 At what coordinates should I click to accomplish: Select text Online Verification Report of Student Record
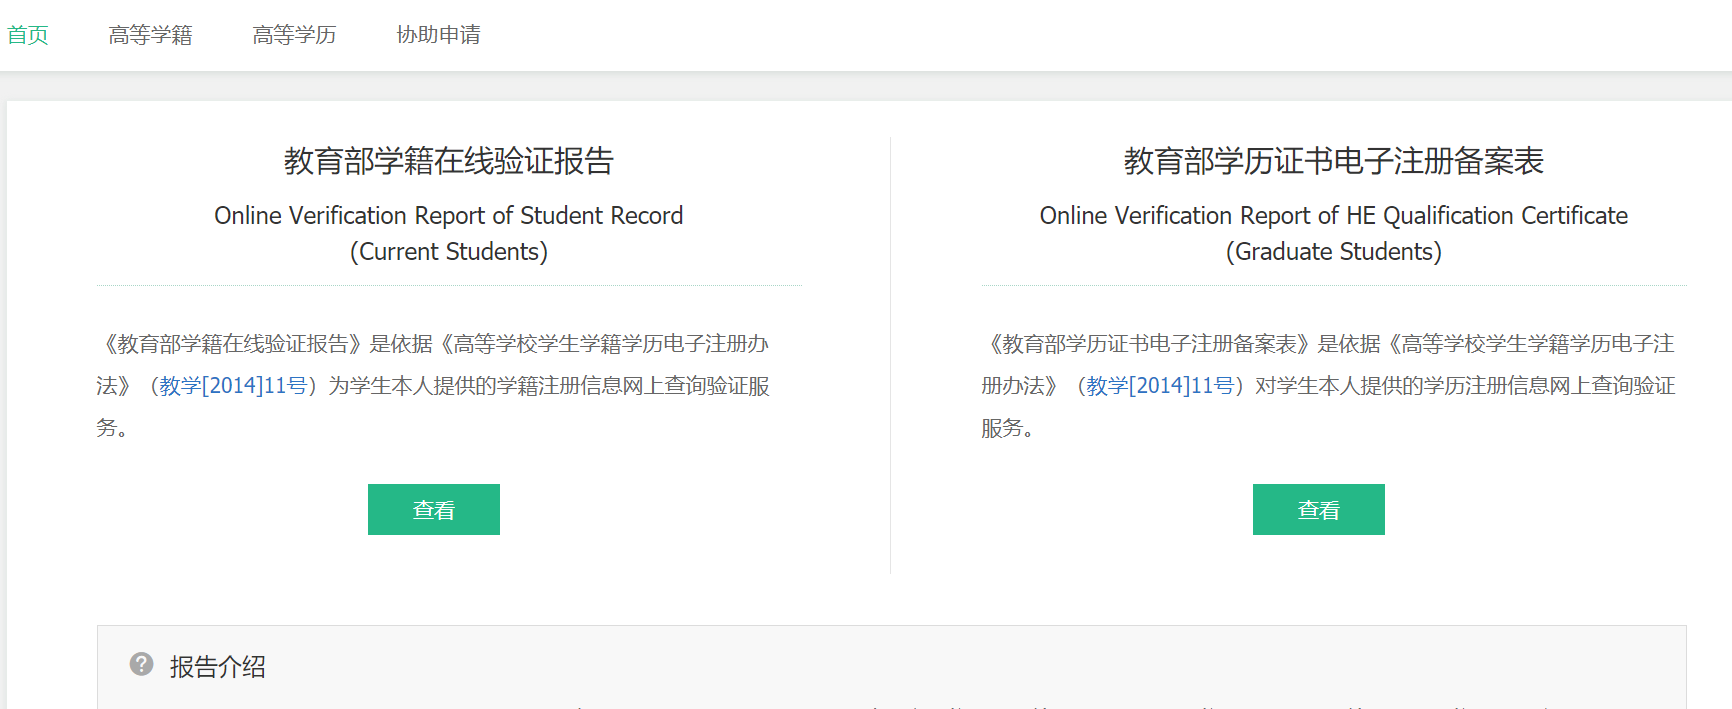click(449, 216)
